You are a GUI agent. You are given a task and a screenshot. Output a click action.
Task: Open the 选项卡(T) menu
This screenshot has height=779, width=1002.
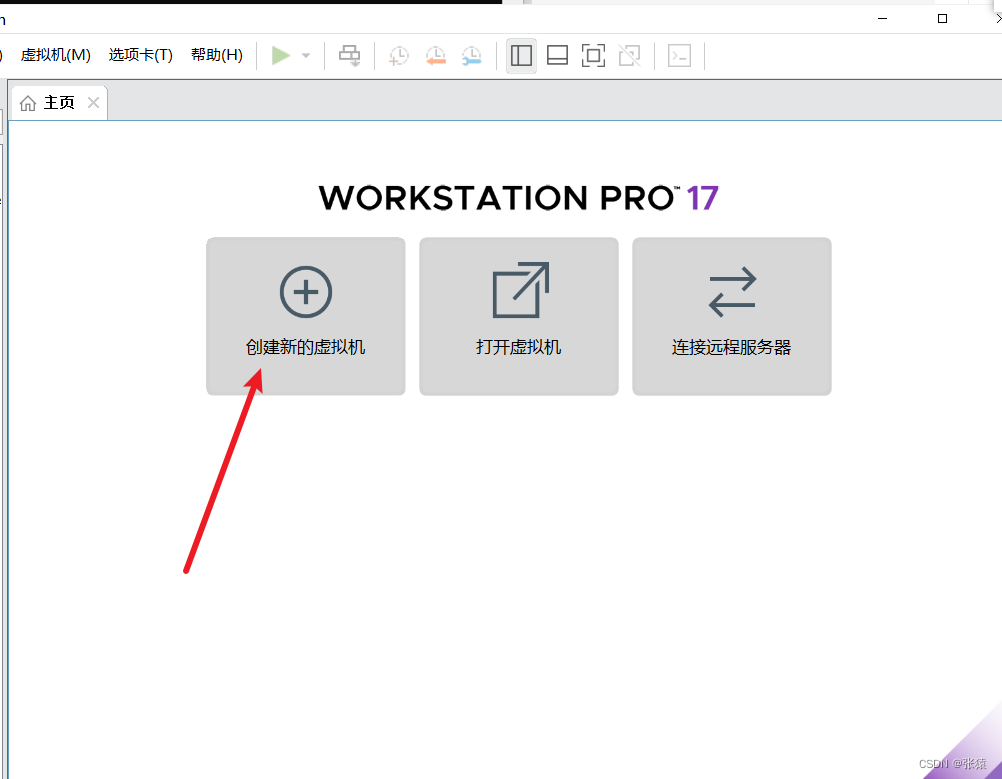point(141,55)
